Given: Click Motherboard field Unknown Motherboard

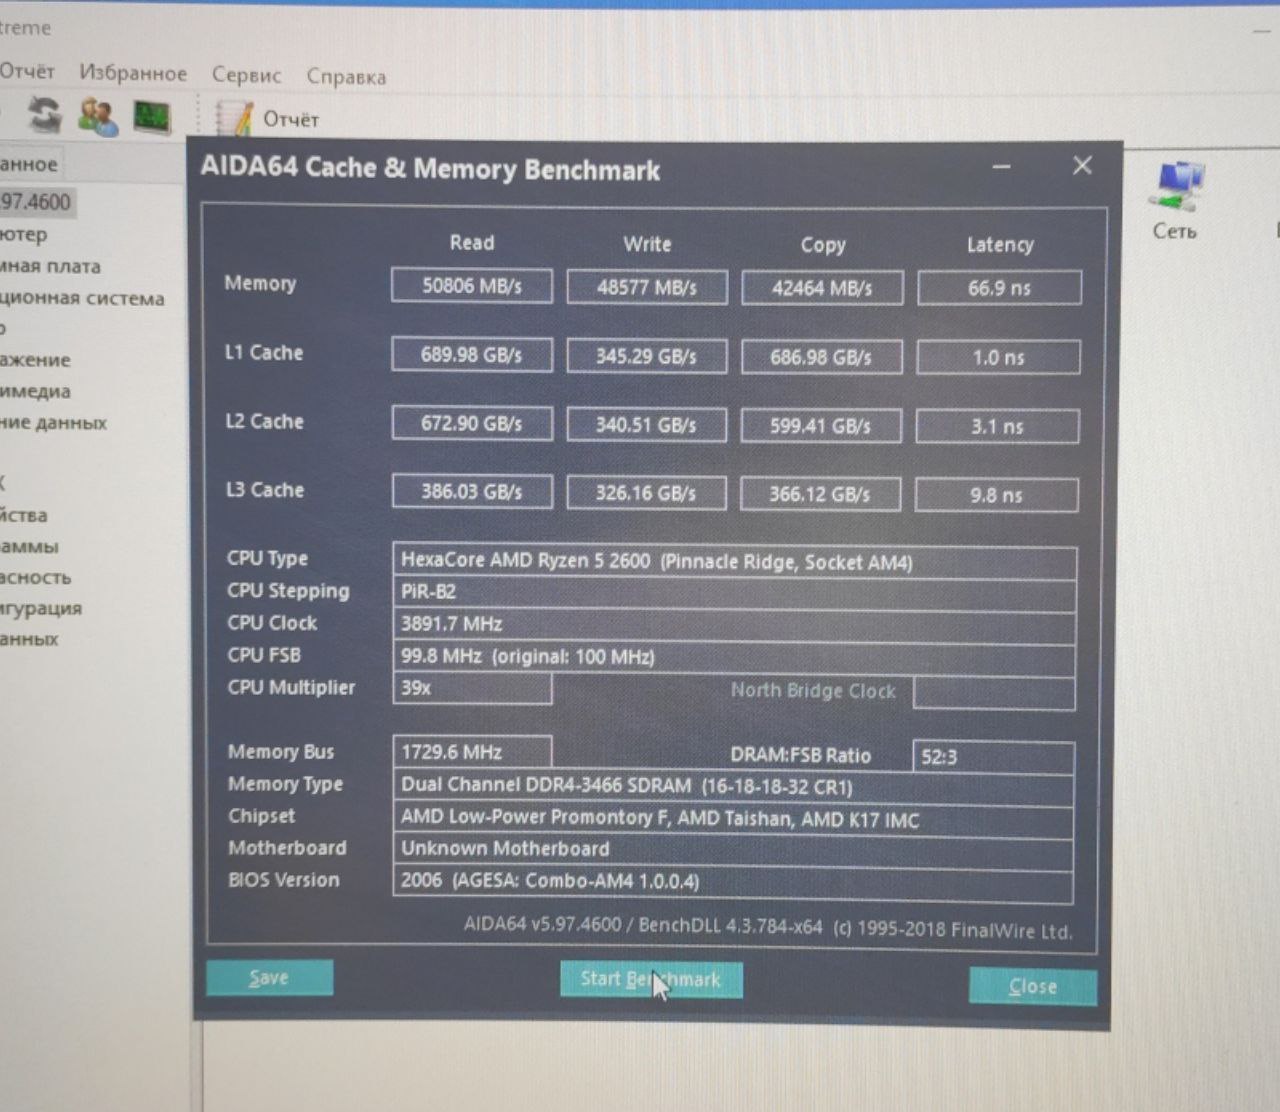Looking at the screenshot, I should click(x=734, y=850).
